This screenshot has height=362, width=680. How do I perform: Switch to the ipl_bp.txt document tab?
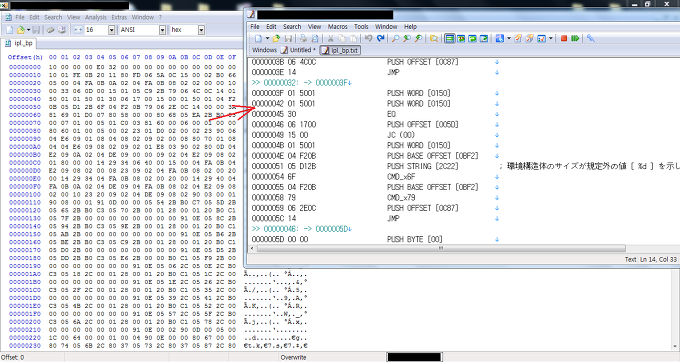point(340,50)
